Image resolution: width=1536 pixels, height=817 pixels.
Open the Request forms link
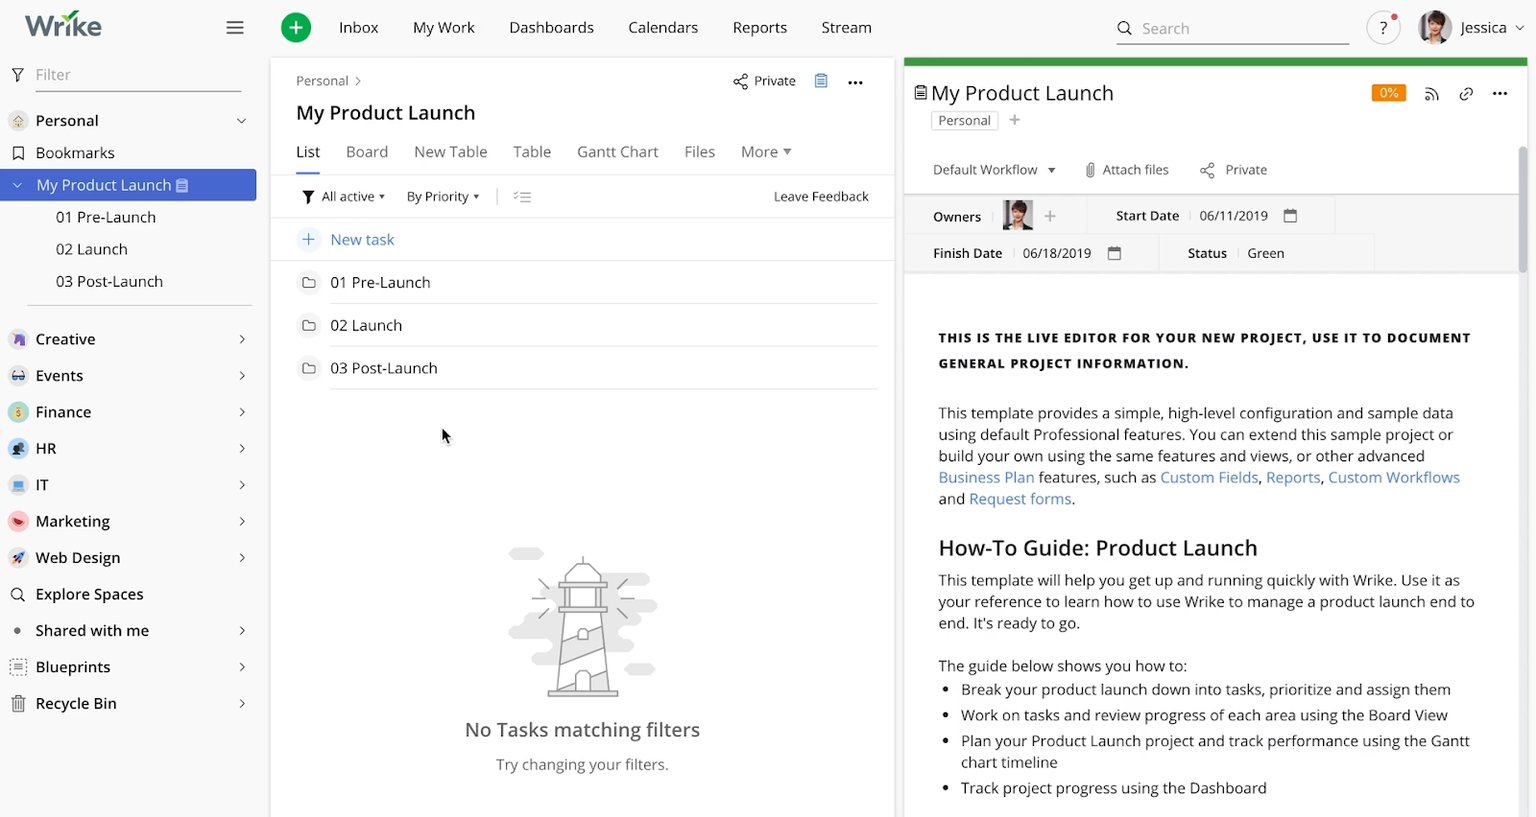click(1020, 499)
